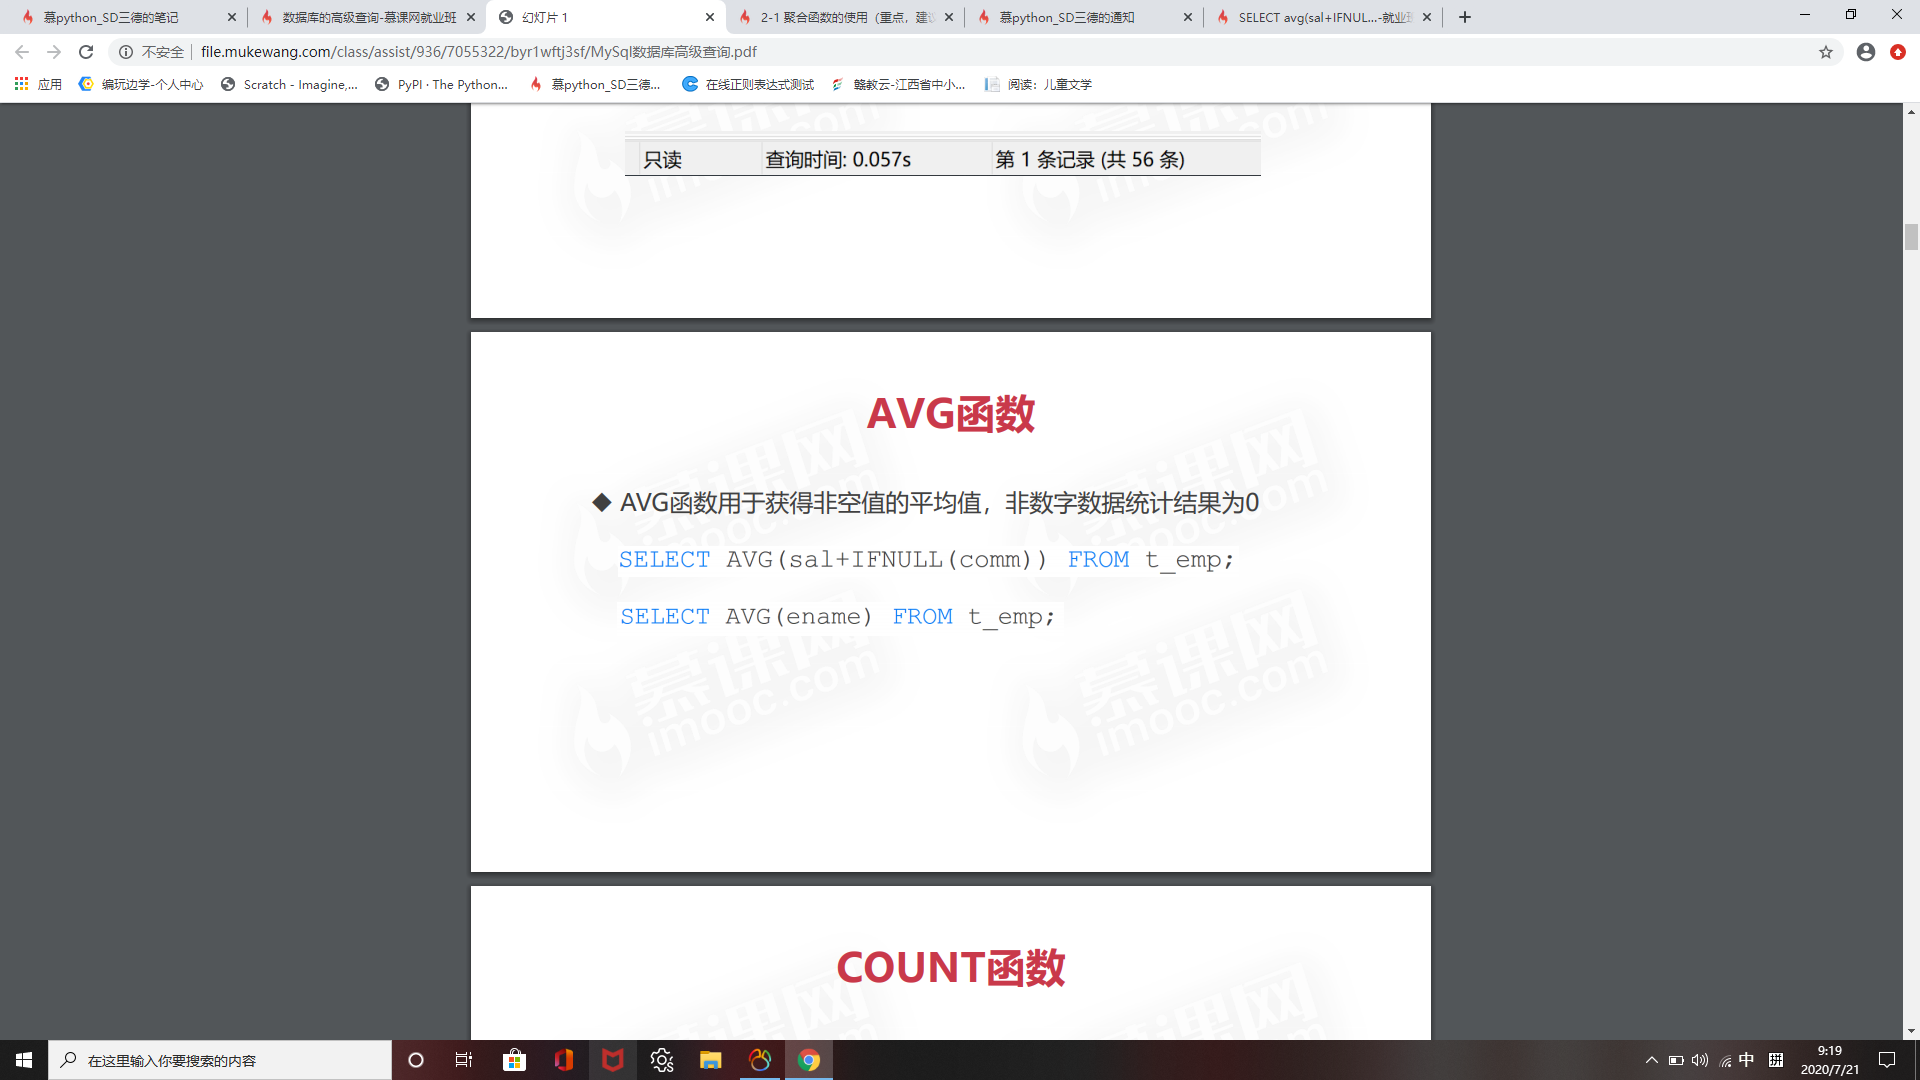Launch McAfee from the taskbar

click(x=613, y=1060)
